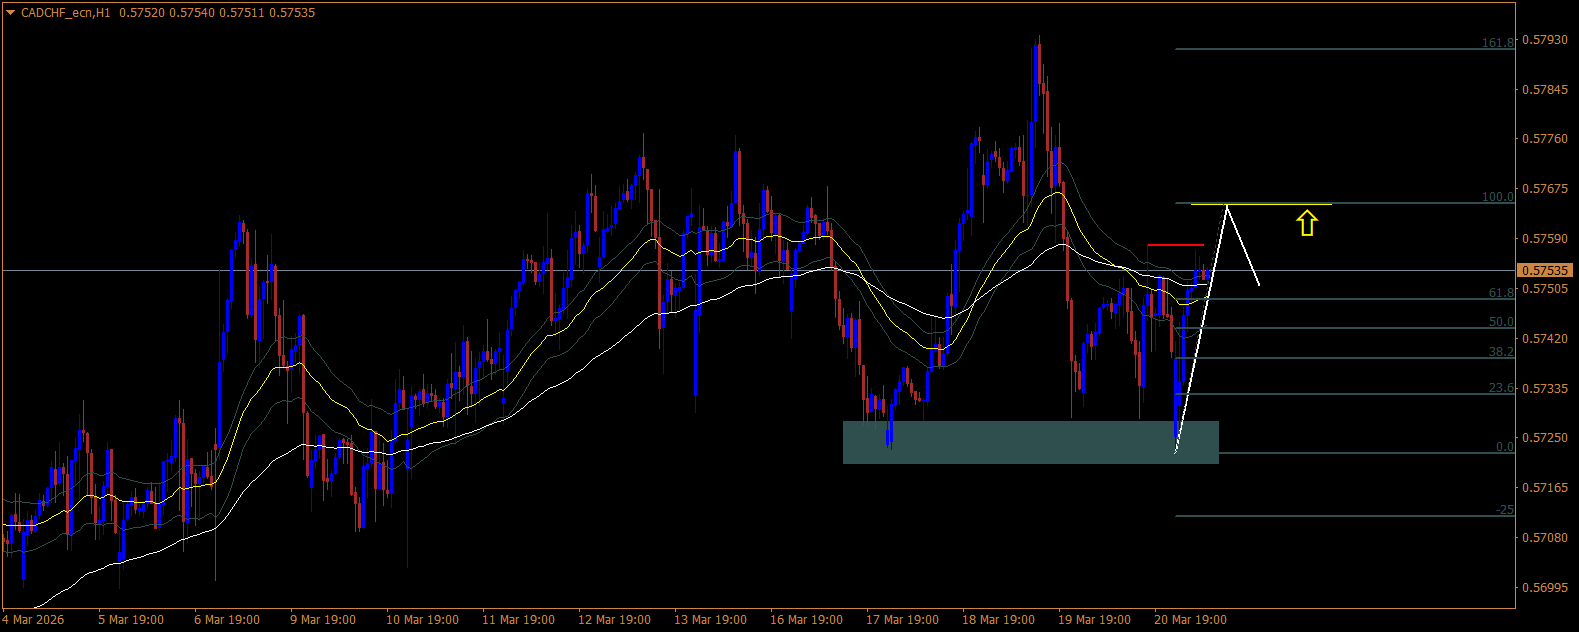Click the Fibonacci 61.8 level label

coord(1501,293)
